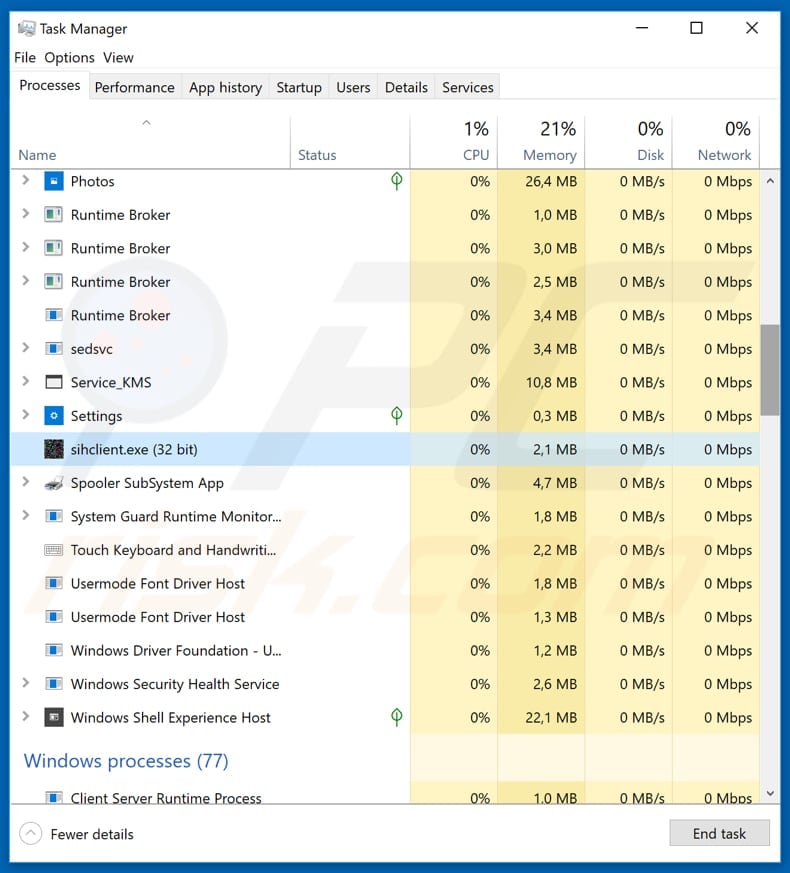This screenshot has height=873, width=790.
Task: Expand the System Guard Runtime Monitor group
Action: tap(25, 516)
